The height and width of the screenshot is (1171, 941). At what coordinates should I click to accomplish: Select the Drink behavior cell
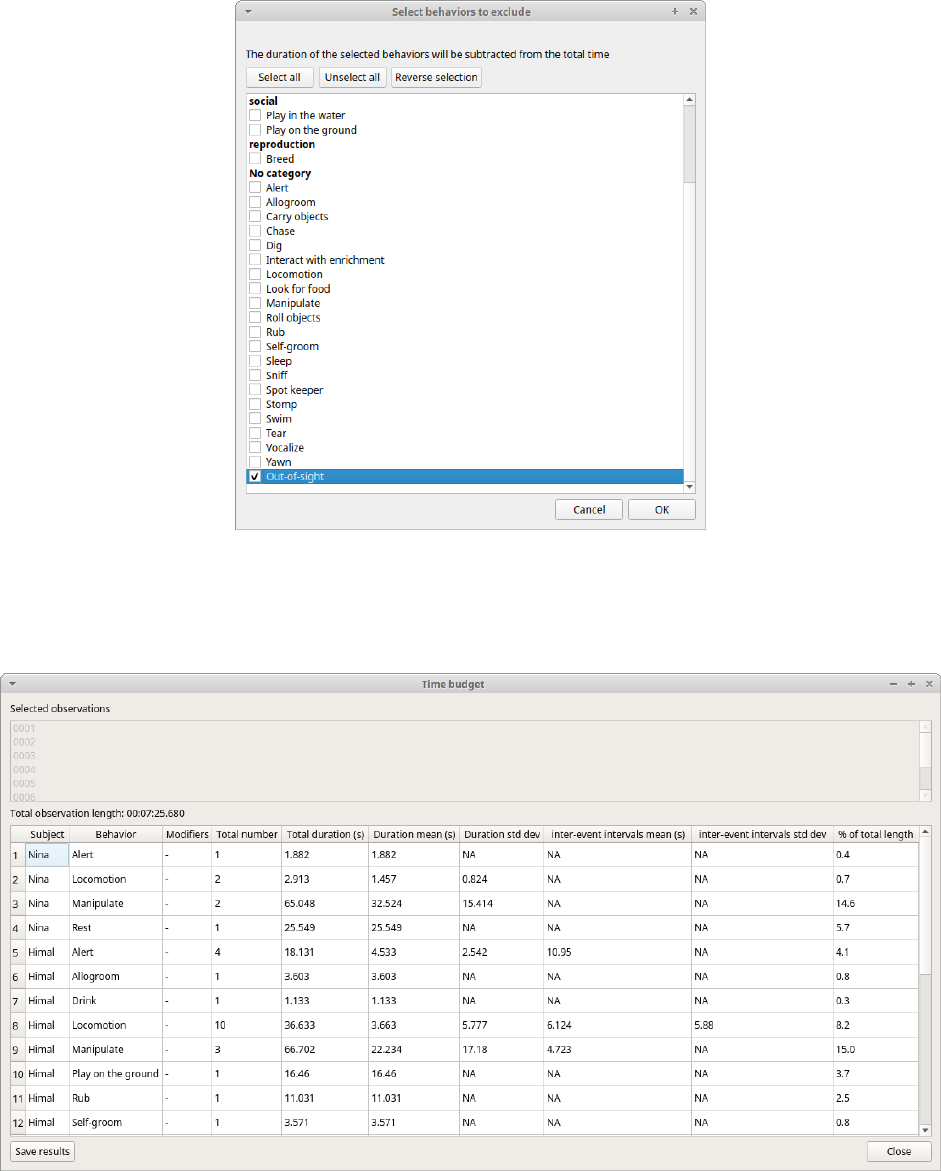[116, 1001]
